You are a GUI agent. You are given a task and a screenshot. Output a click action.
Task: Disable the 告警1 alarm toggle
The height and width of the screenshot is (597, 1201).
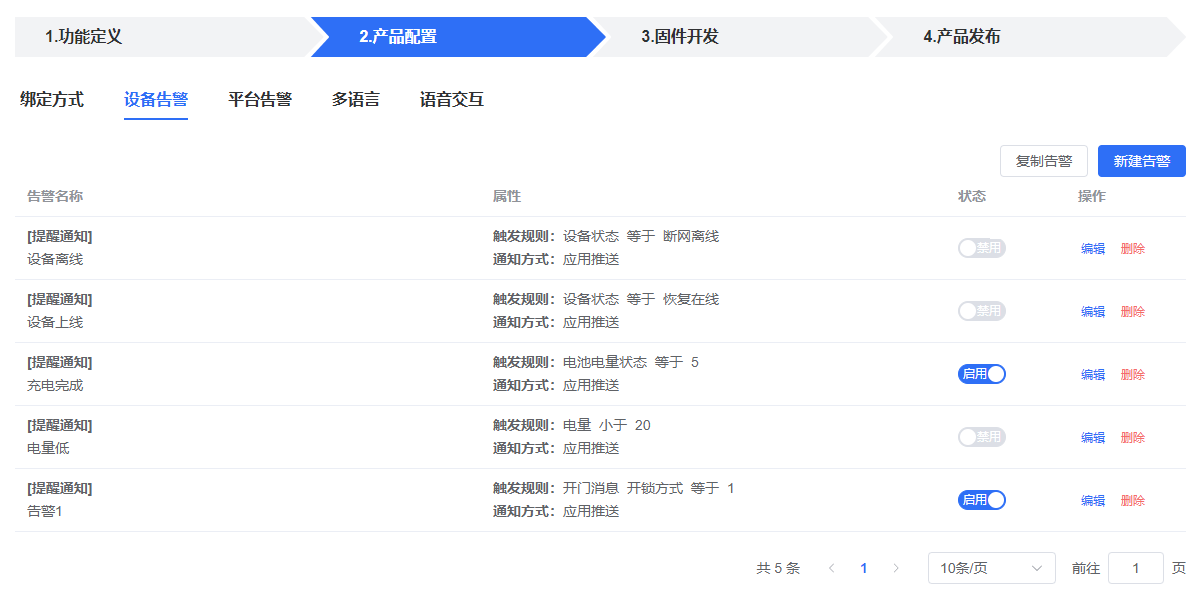(981, 499)
